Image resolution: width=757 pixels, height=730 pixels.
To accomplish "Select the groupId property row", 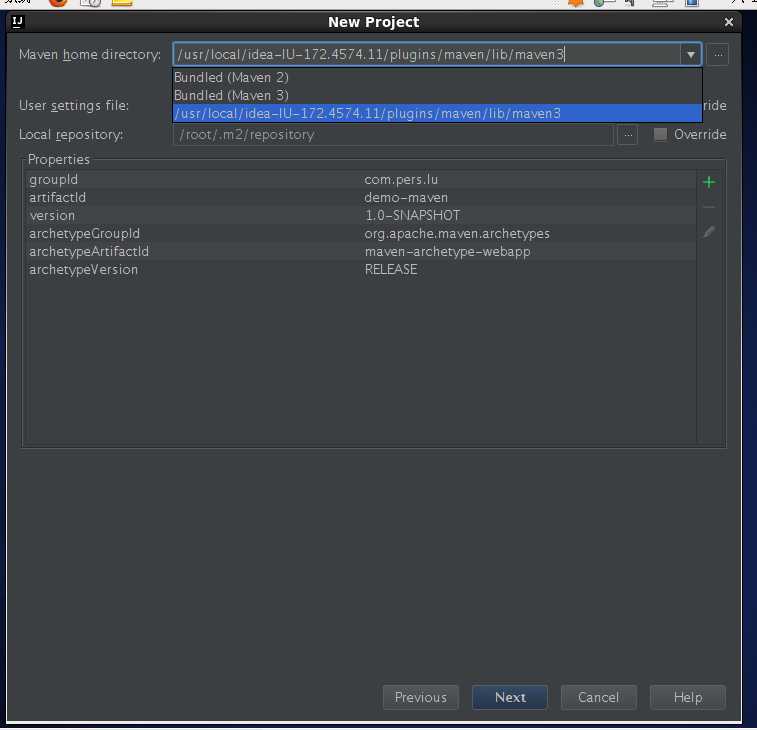I will [x=362, y=180].
